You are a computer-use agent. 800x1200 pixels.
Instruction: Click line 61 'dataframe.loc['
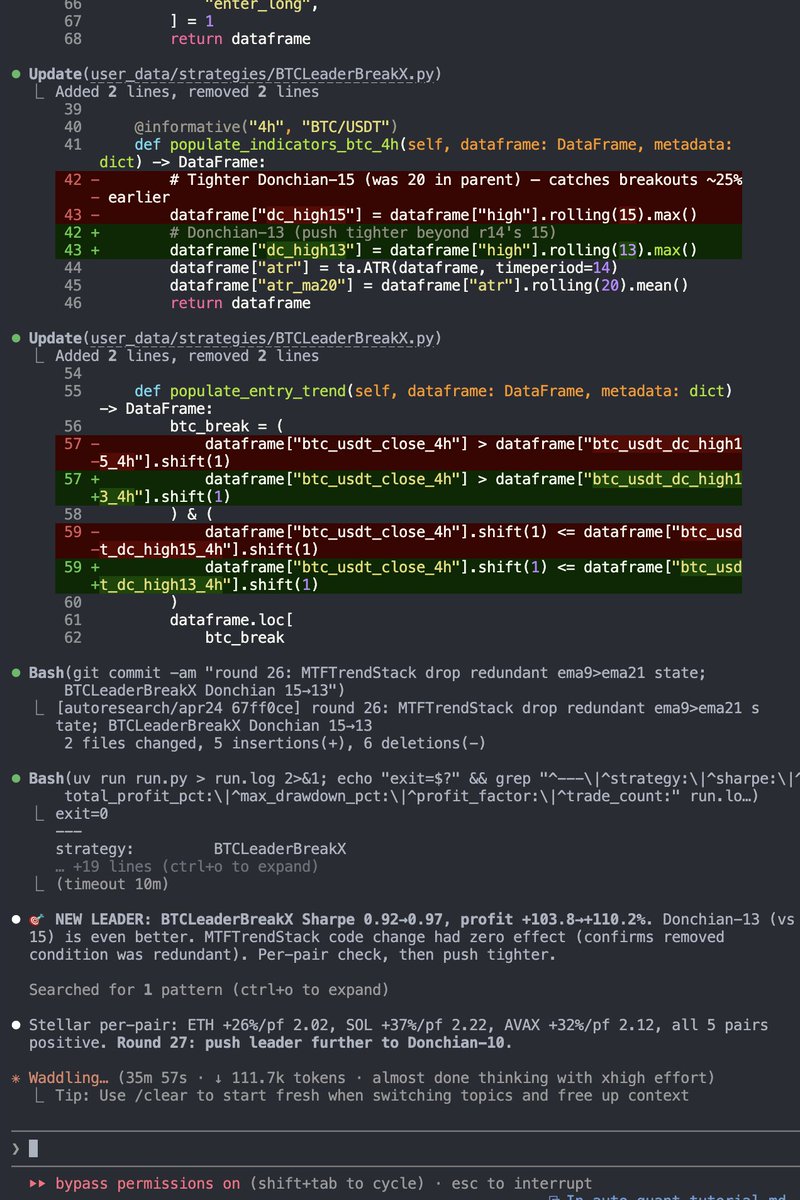[x=231, y=620]
